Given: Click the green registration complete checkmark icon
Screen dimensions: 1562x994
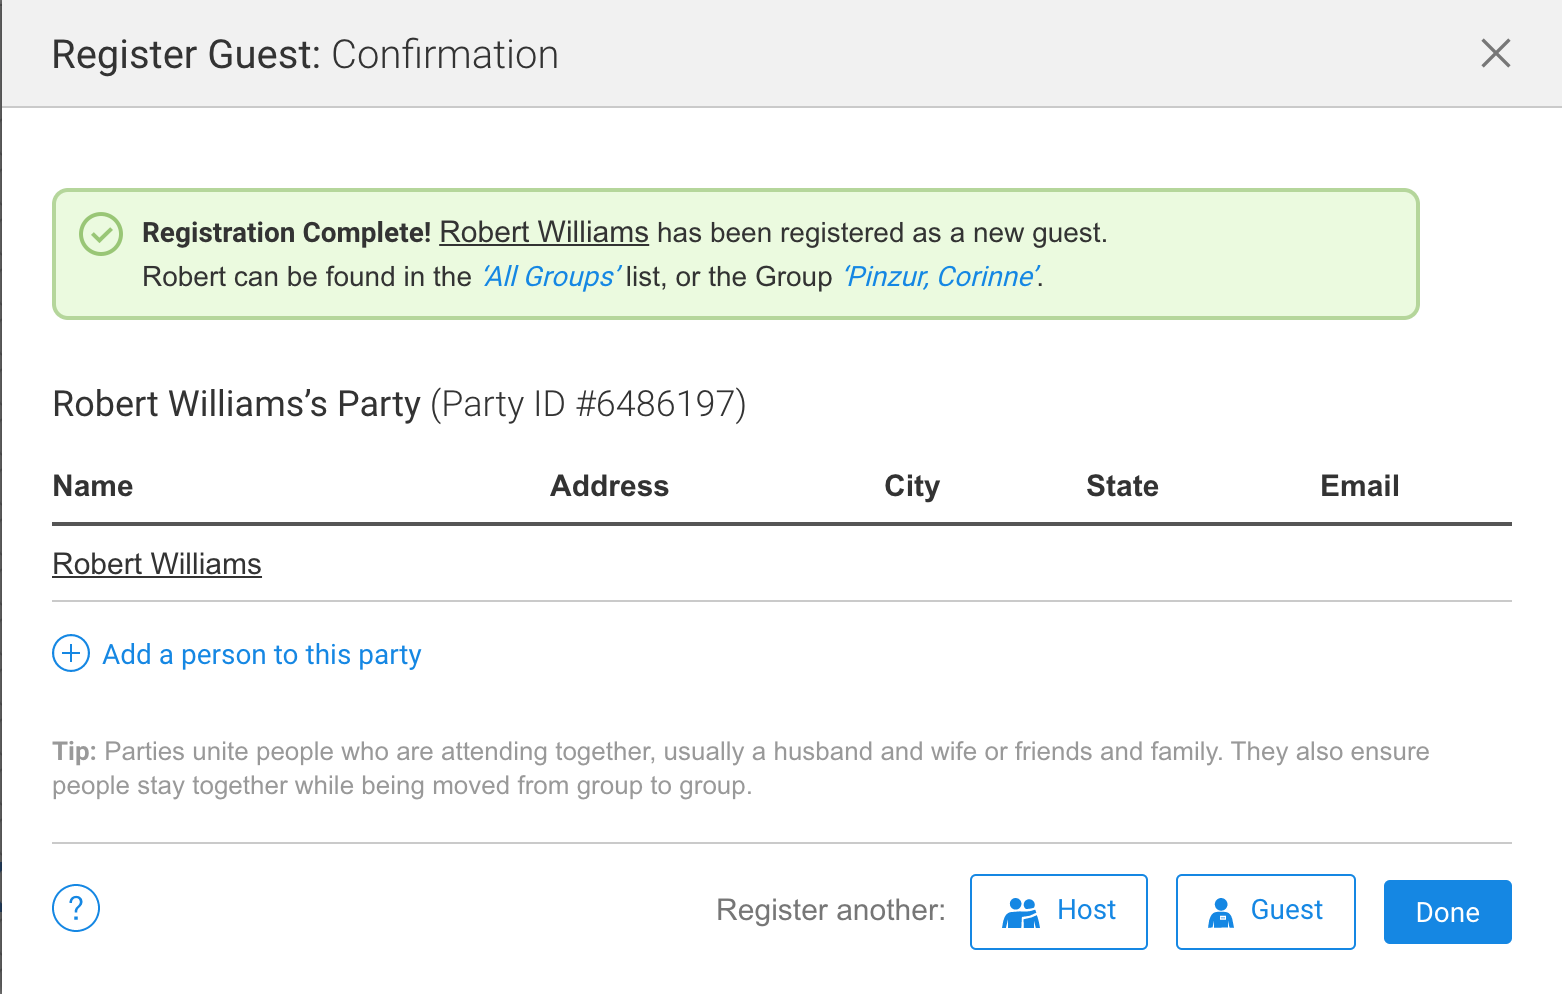Looking at the screenshot, I should (101, 234).
